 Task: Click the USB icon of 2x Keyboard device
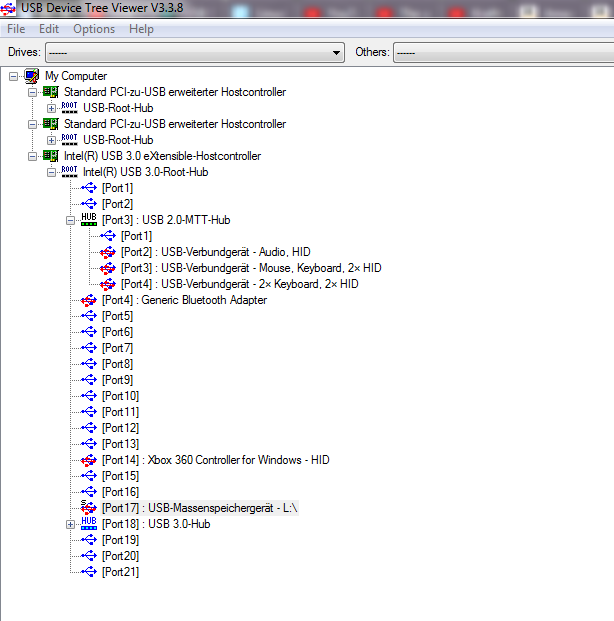[x=107, y=284]
